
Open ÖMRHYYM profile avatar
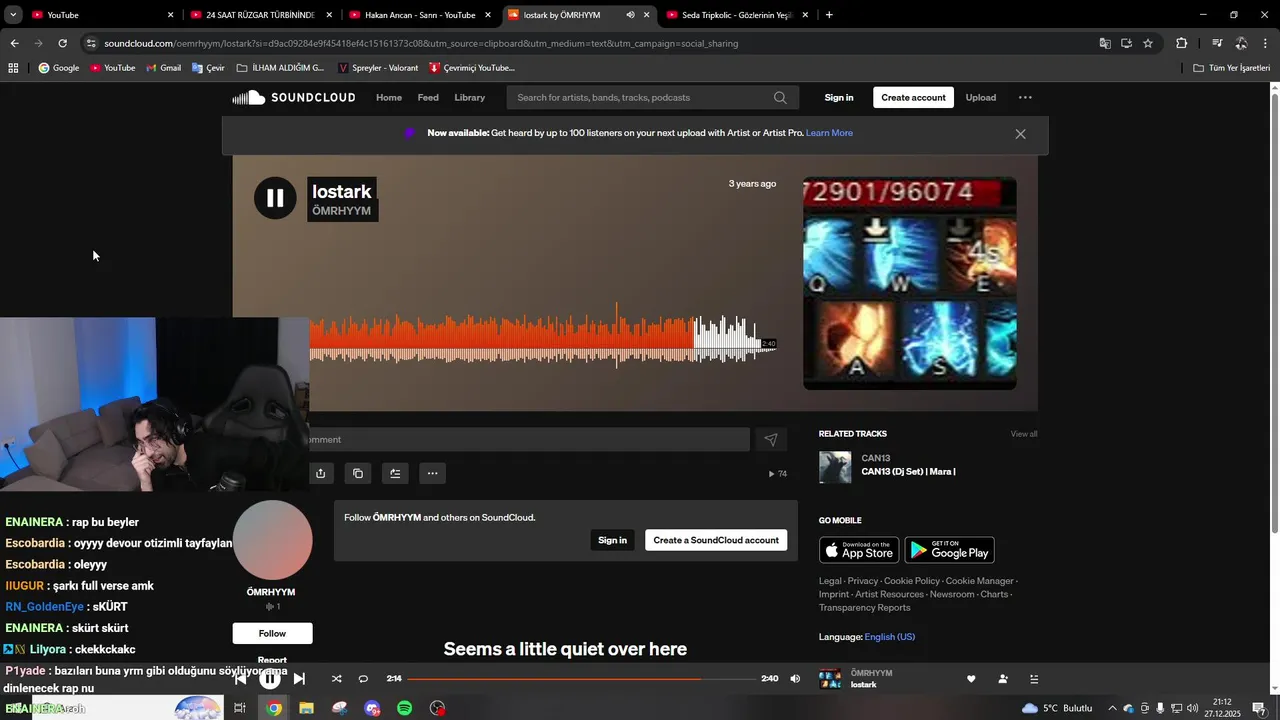click(272, 540)
